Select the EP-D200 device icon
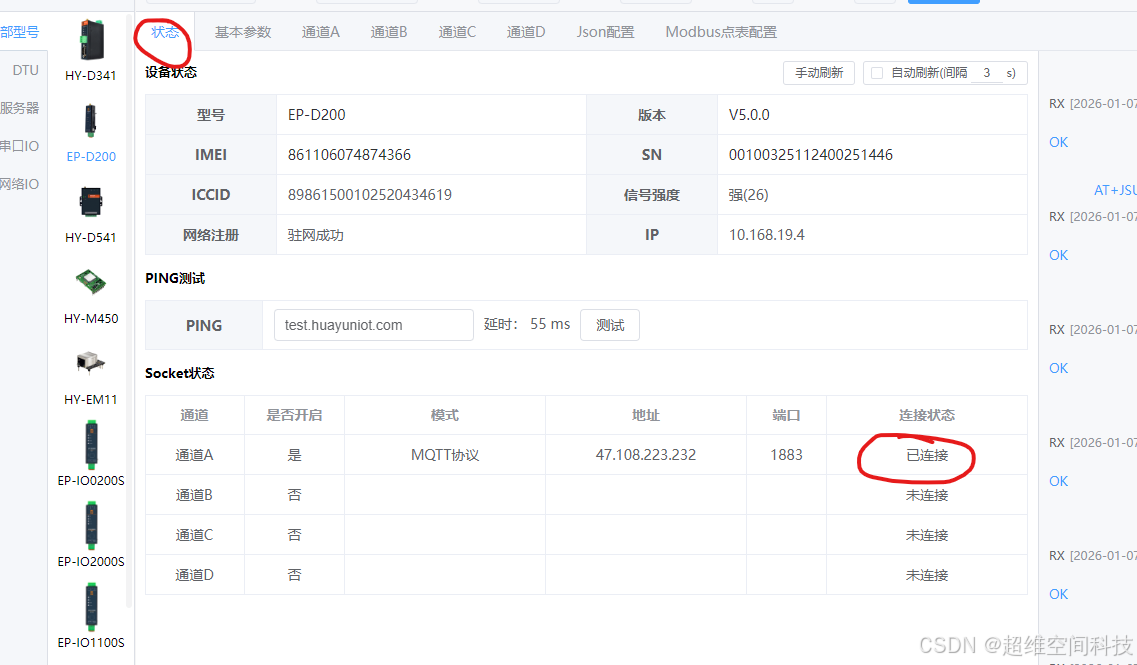The image size is (1137, 665). coord(91,120)
